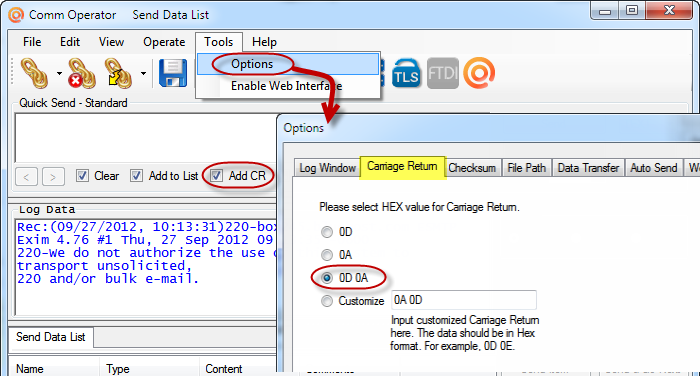Choose Options from the Tools menu
This screenshot has width=700, height=376.
(288, 64)
